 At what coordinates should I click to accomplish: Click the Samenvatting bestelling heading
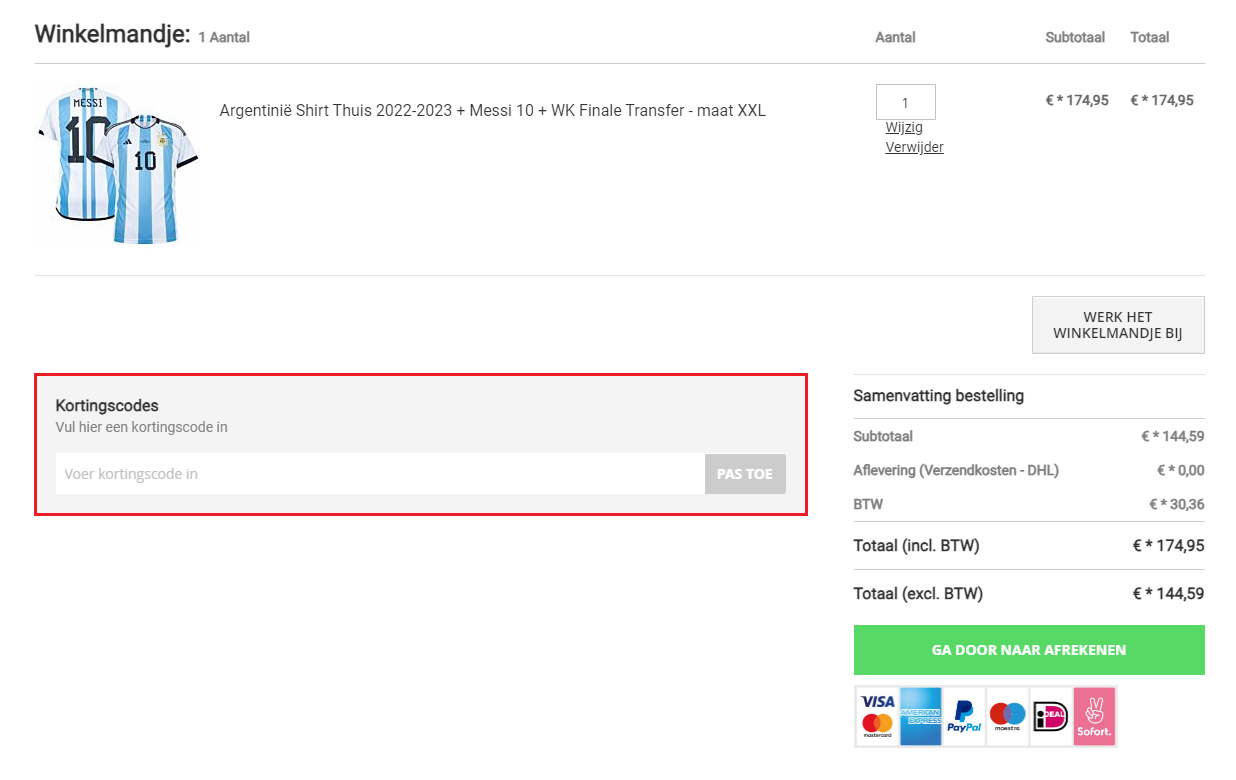[x=938, y=396]
